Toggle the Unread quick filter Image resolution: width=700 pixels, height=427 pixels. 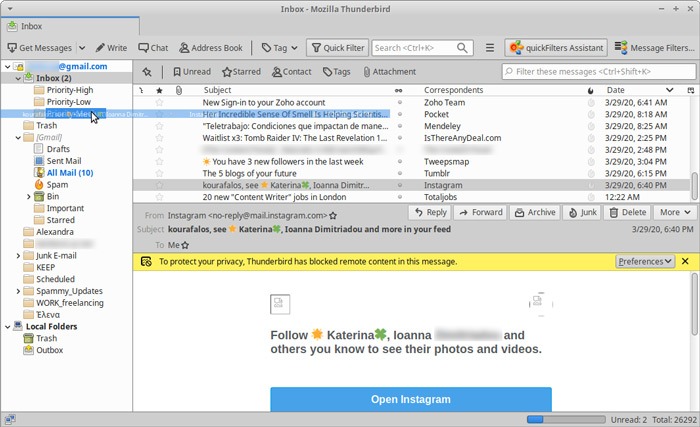coord(192,71)
